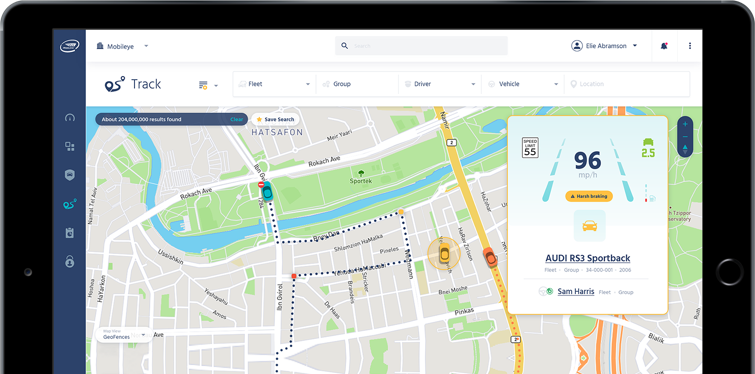Select the yellow highlighted car on map
Screen dimensions: 755x374
tap(444, 253)
